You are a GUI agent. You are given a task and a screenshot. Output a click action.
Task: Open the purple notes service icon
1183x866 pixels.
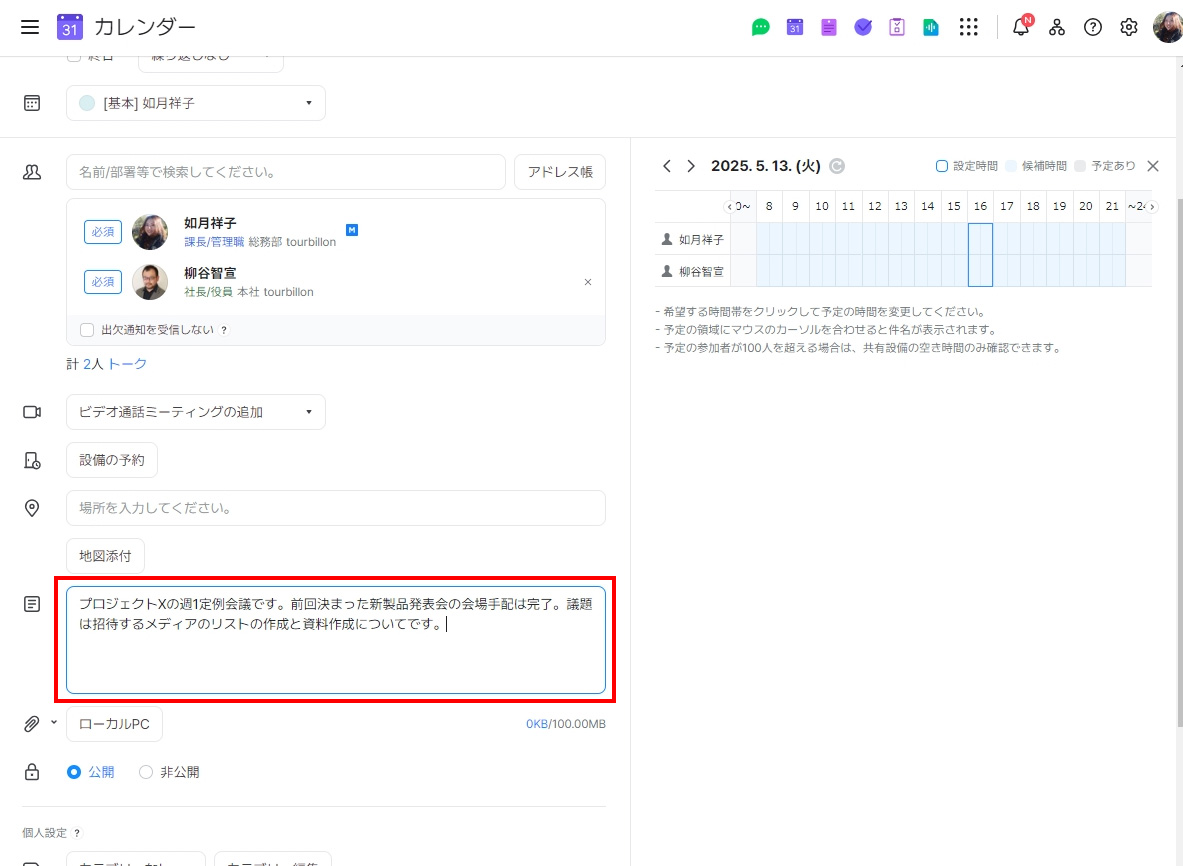point(828,27)
